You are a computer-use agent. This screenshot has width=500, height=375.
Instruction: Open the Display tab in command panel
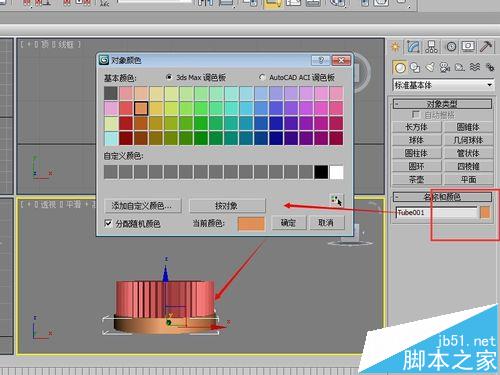point(468,47)
